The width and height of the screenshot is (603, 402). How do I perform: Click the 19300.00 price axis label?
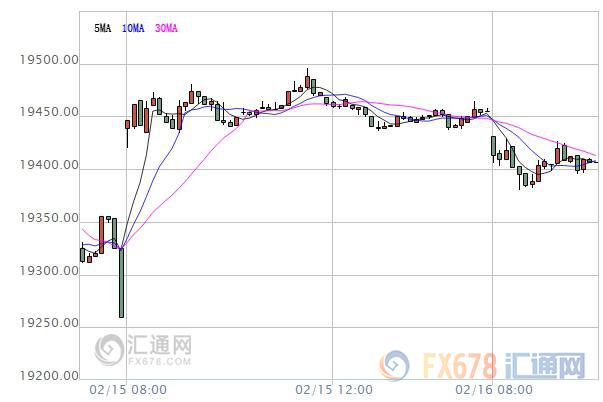49,270
